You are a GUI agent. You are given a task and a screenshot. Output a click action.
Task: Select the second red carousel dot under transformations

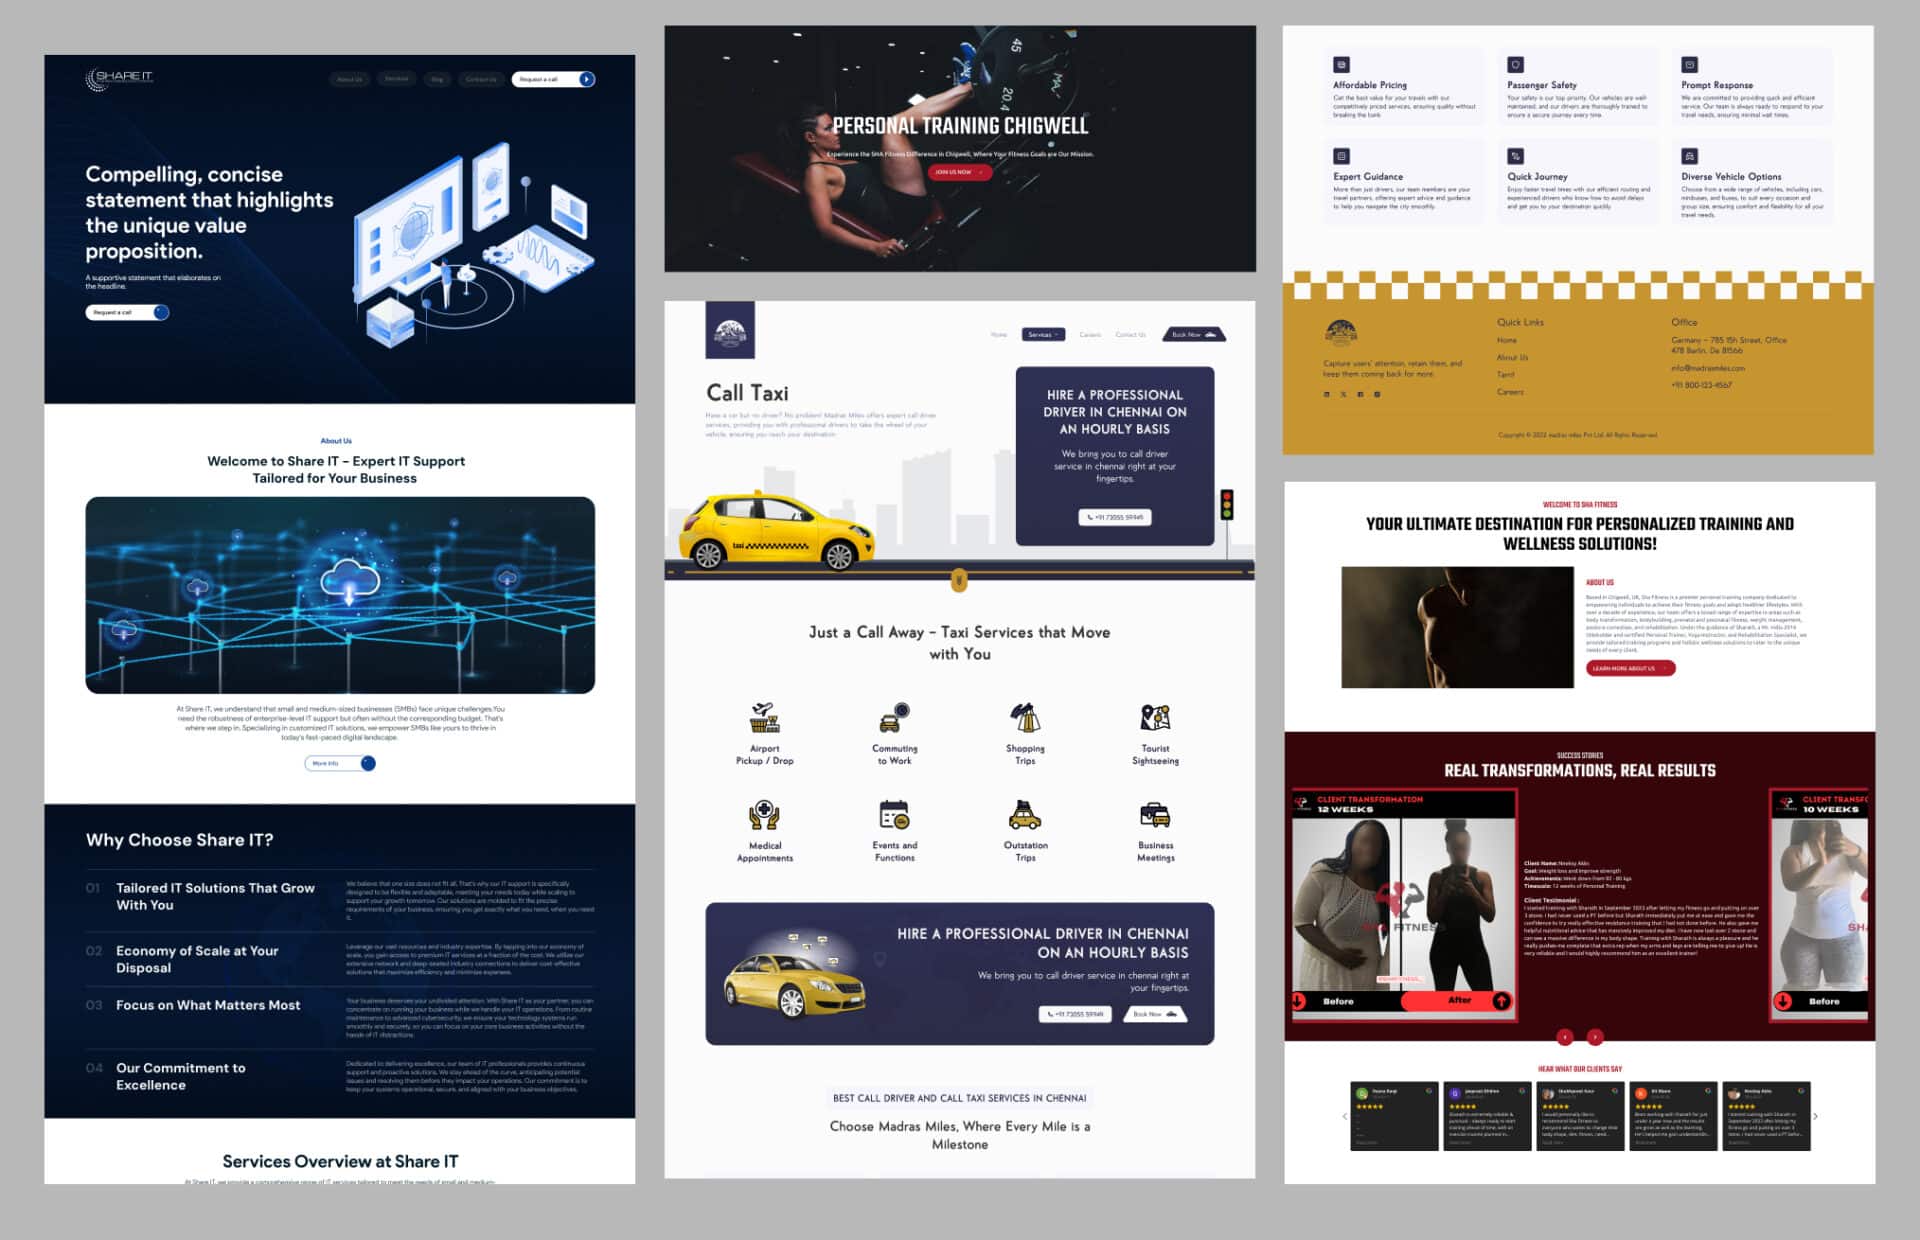click(1594, 1036)
